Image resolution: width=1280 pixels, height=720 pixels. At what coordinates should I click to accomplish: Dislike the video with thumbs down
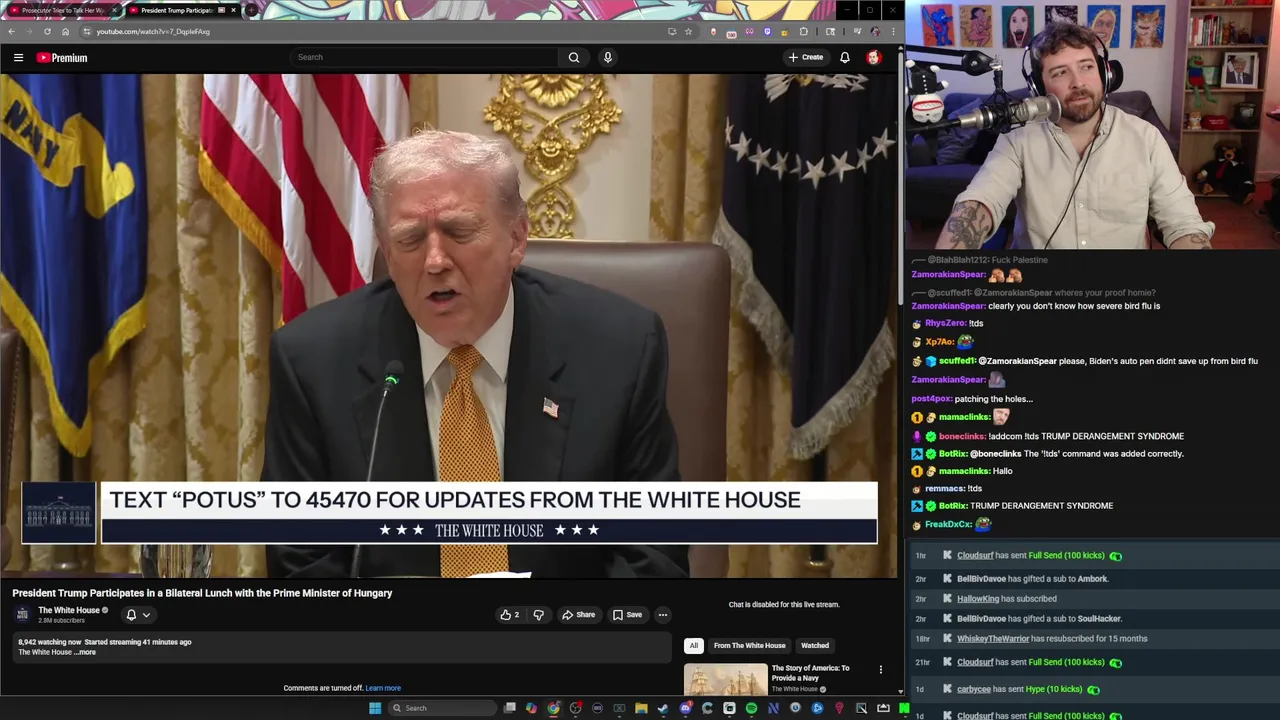click(538, 615)
